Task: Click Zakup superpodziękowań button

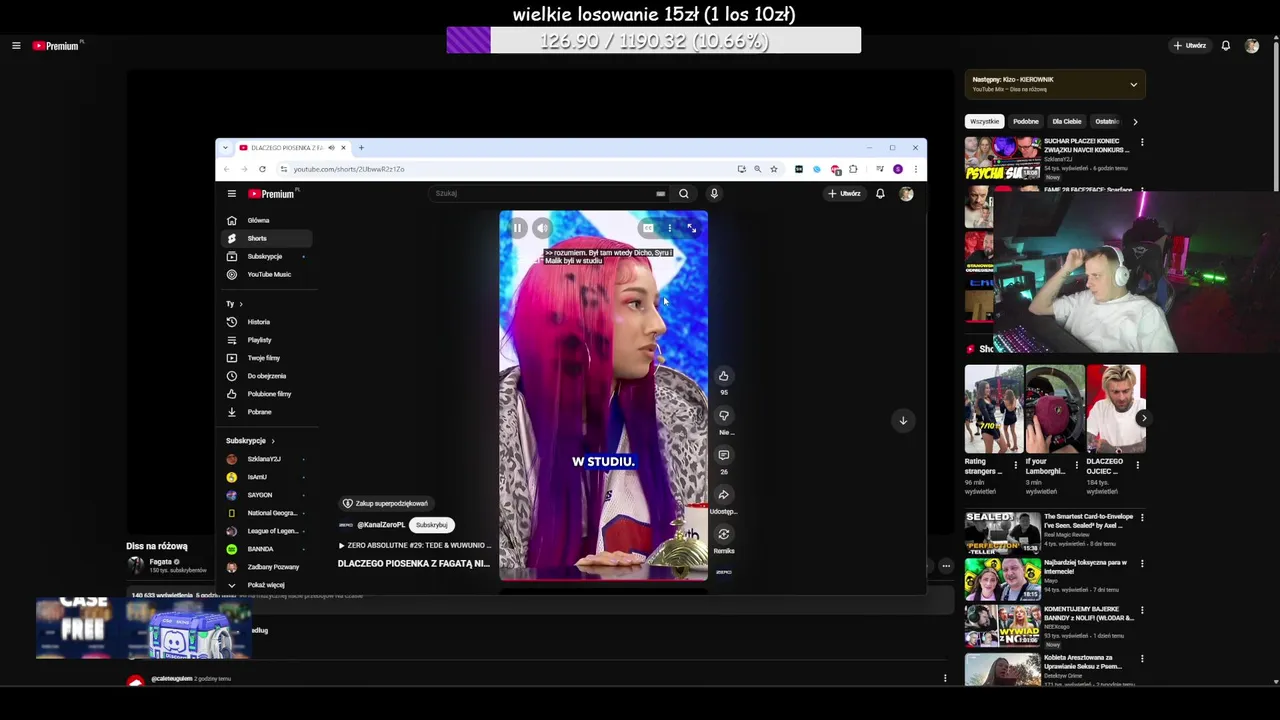Action: click(x=386, y=503)
